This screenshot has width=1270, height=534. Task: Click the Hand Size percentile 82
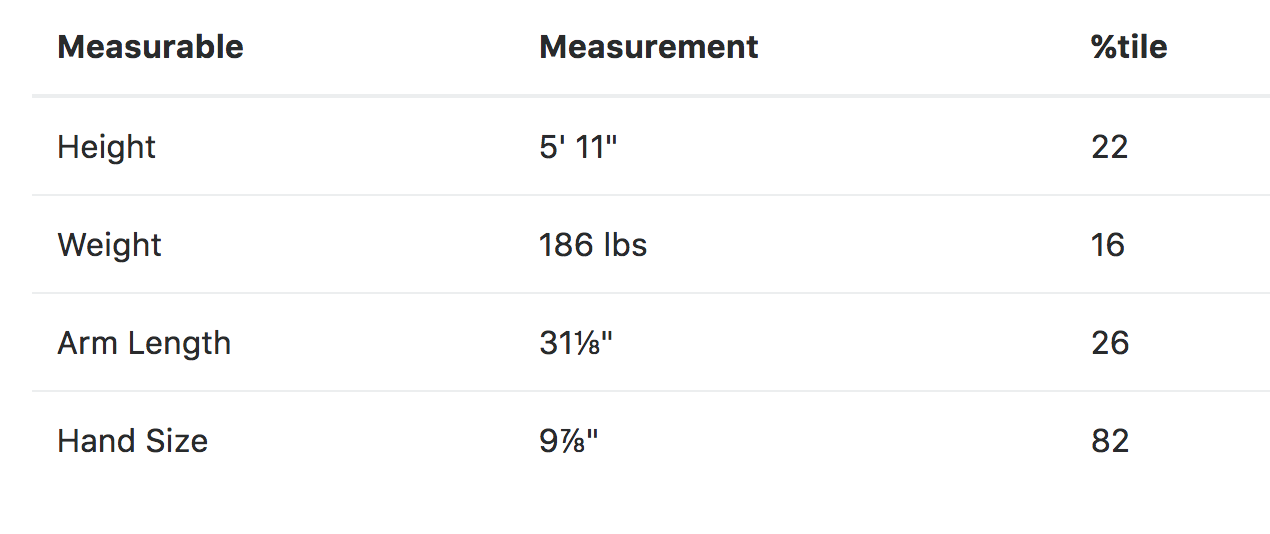click(x=1110, y=441)
